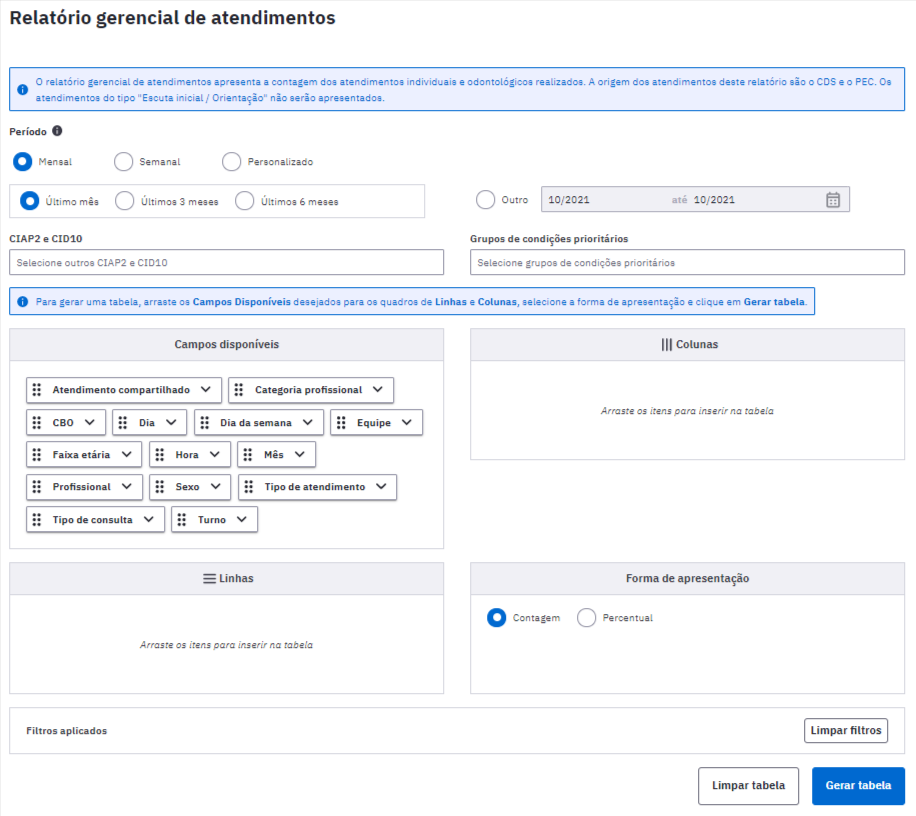Grab the drag handle of Atendimento compartilhado
The height and width of the screenshot is (816, 916).
[37, 390]
